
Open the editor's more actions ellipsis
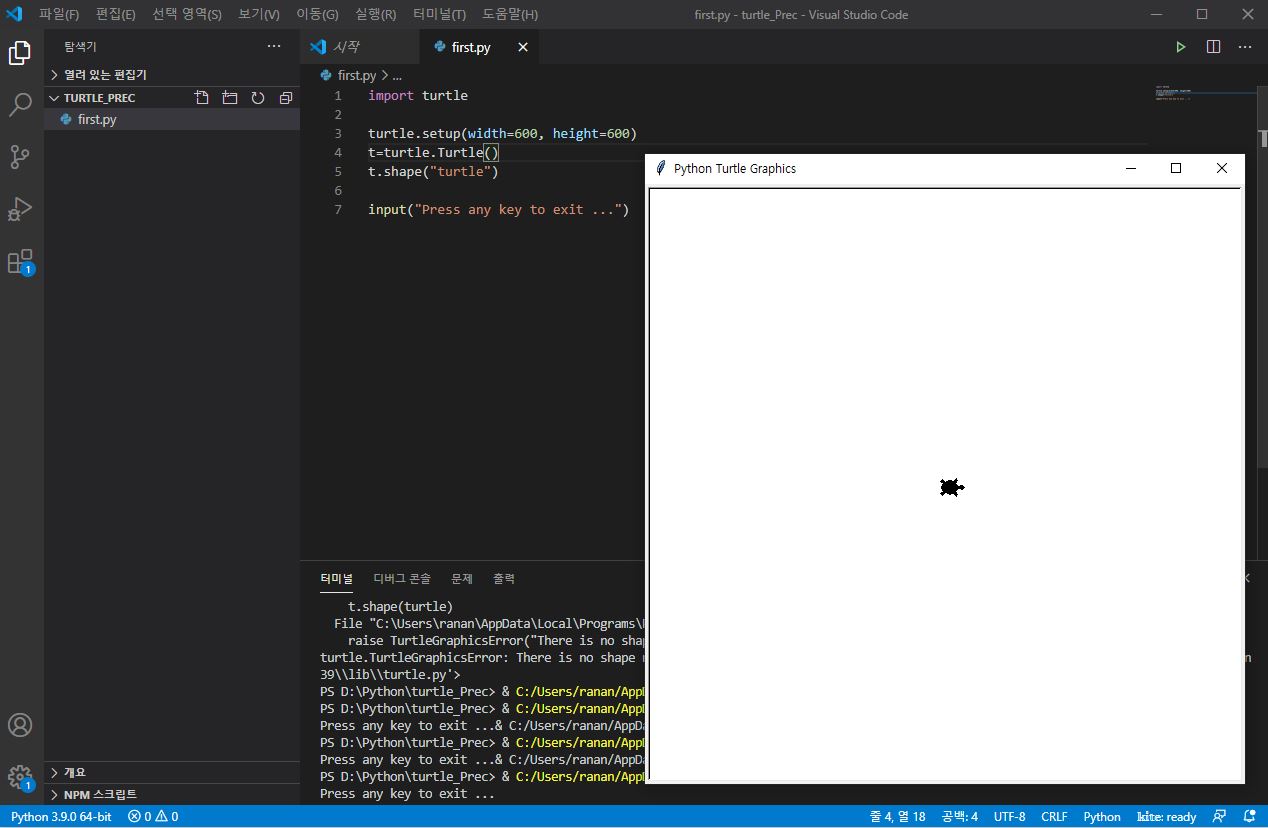tap(1245, 47)
